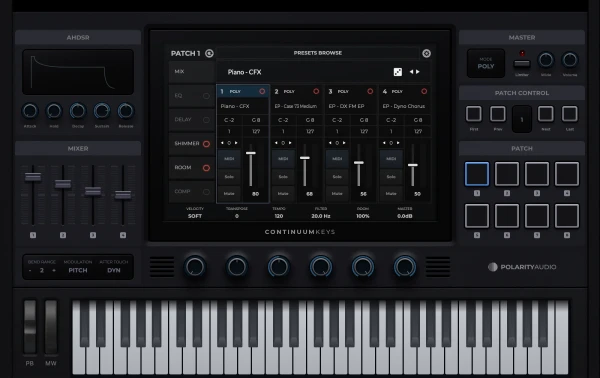Click the pitch bend wheel labeled PB
This screenshot has width=600, height=378.
(x=30, y=326)
